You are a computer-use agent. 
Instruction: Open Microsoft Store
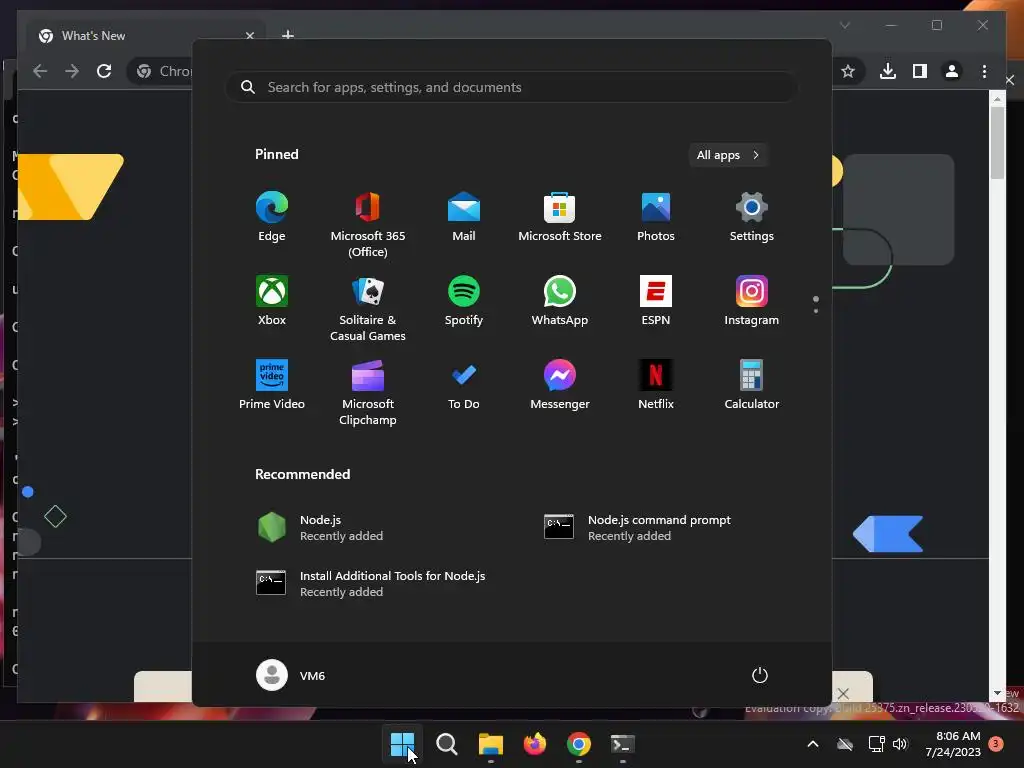point(560,217)
